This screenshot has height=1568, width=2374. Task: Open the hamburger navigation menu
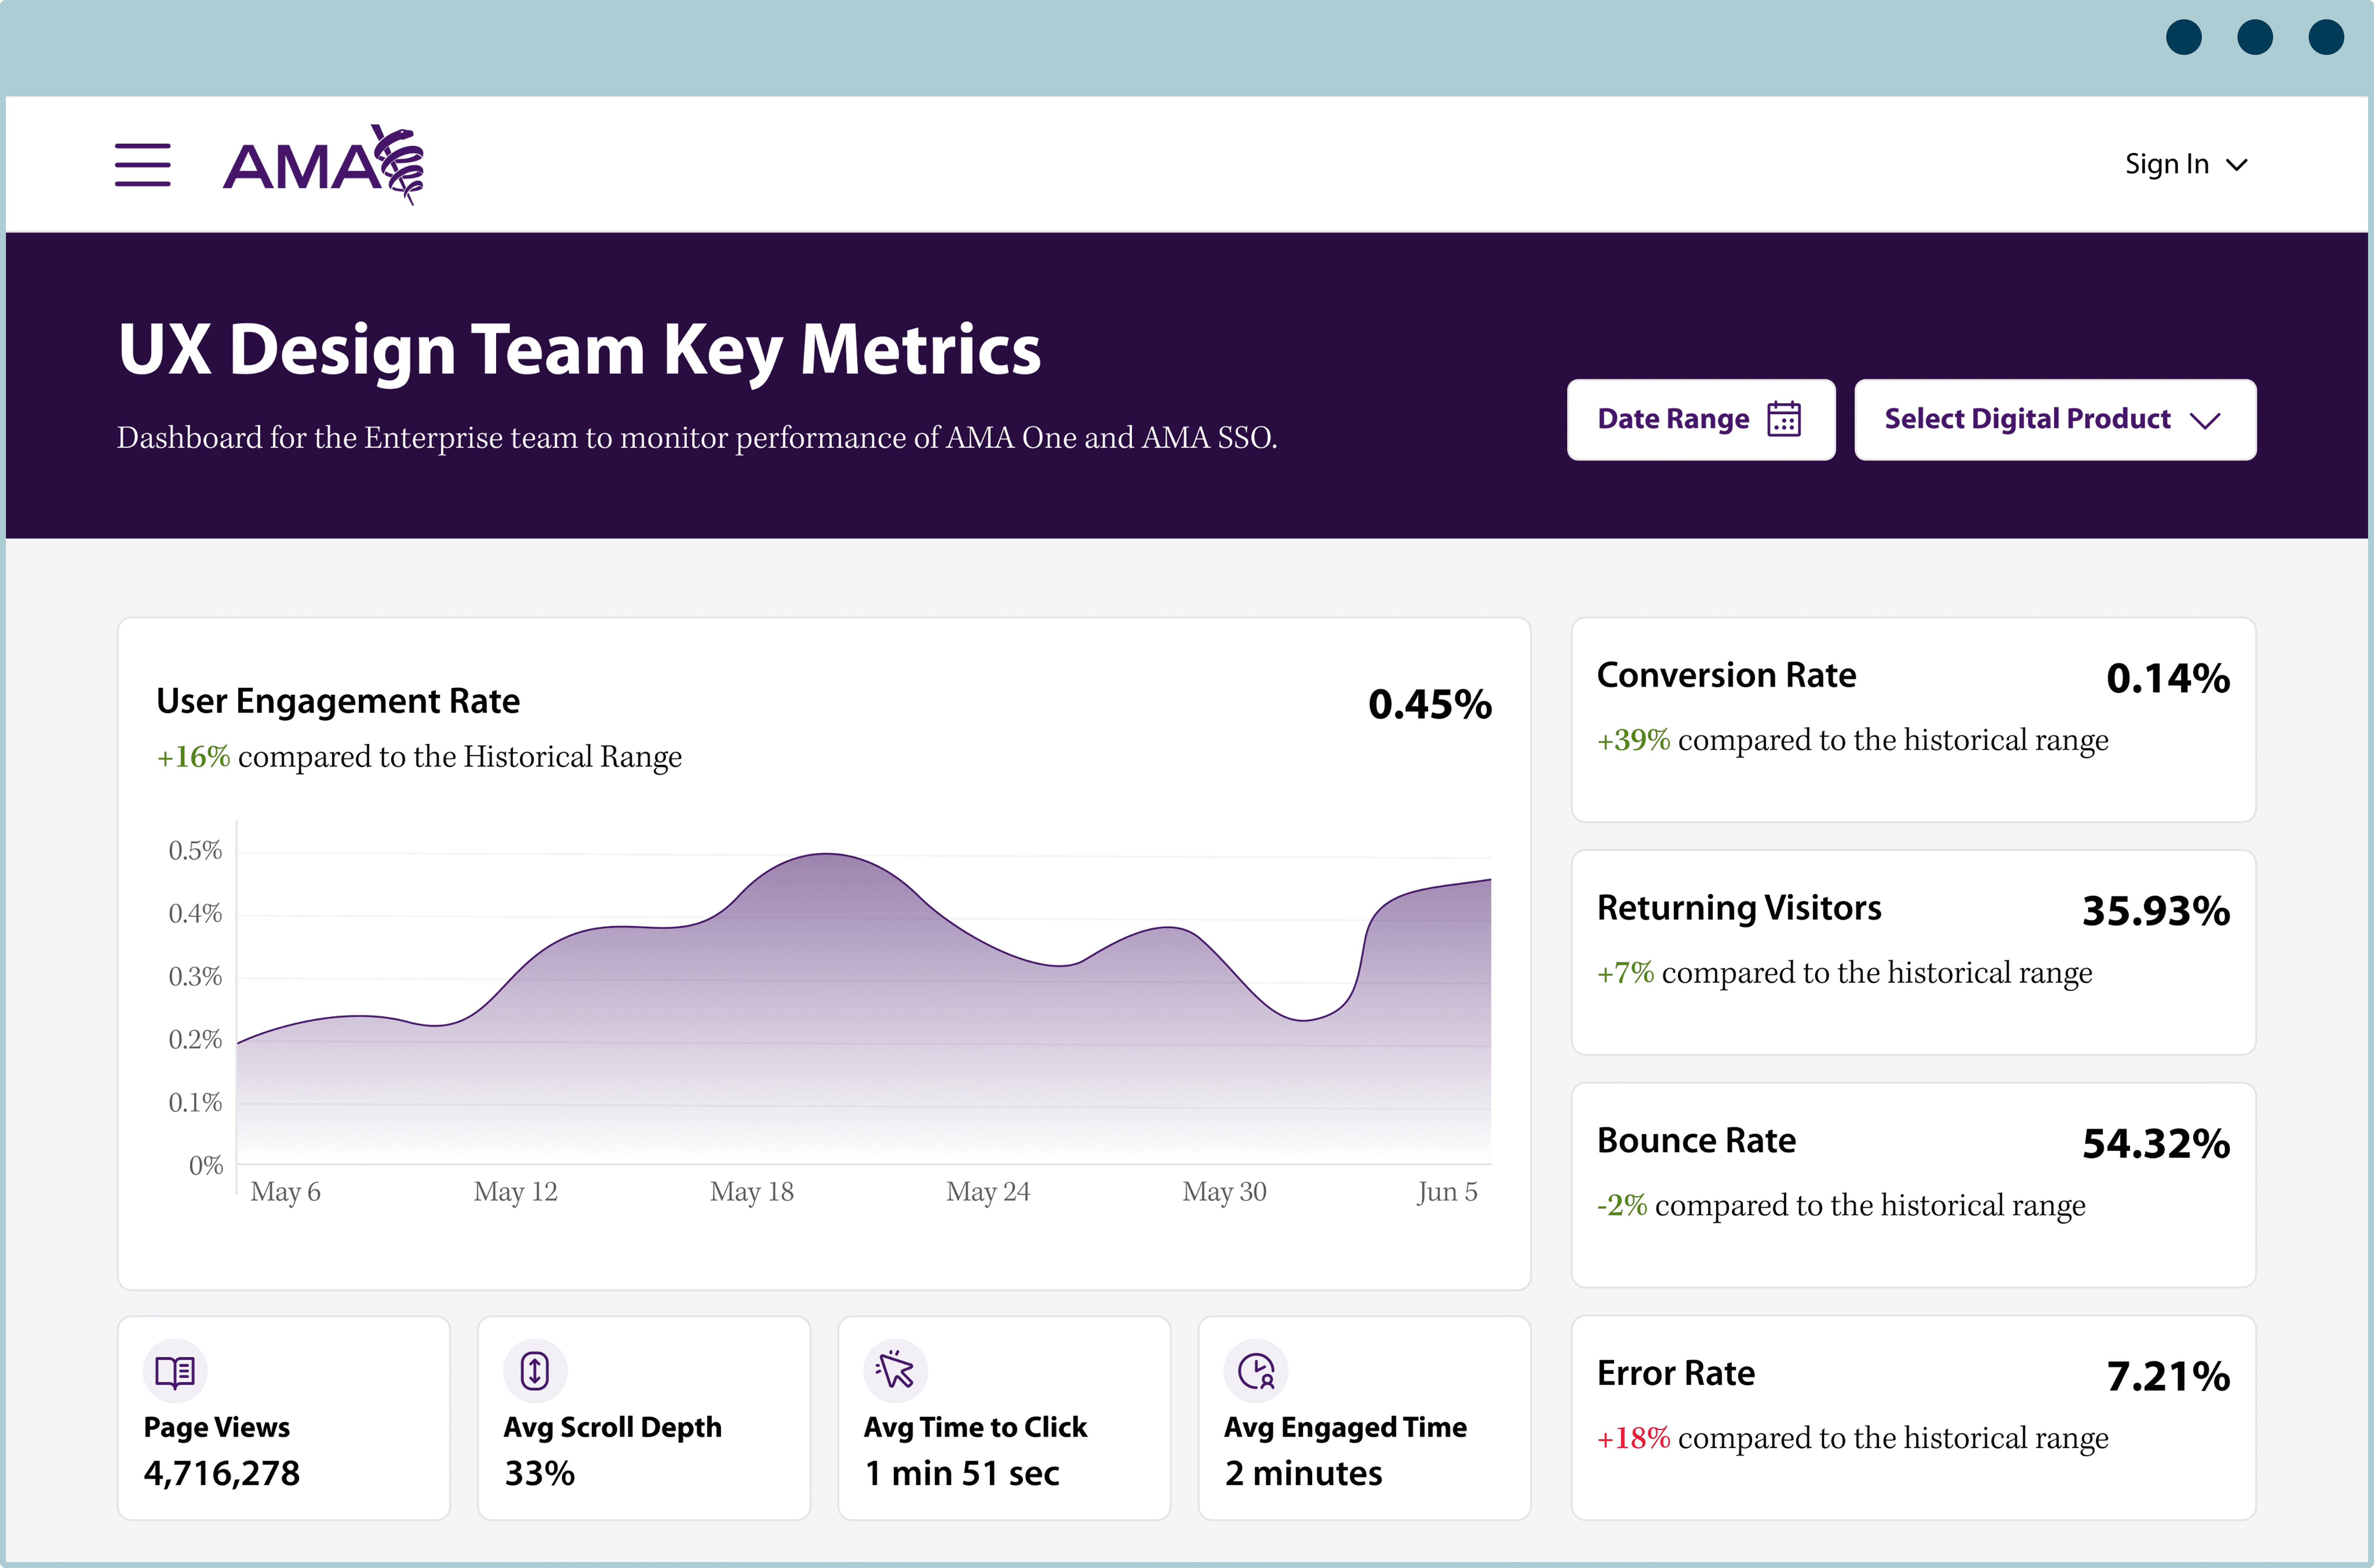(x=143, y=165)
